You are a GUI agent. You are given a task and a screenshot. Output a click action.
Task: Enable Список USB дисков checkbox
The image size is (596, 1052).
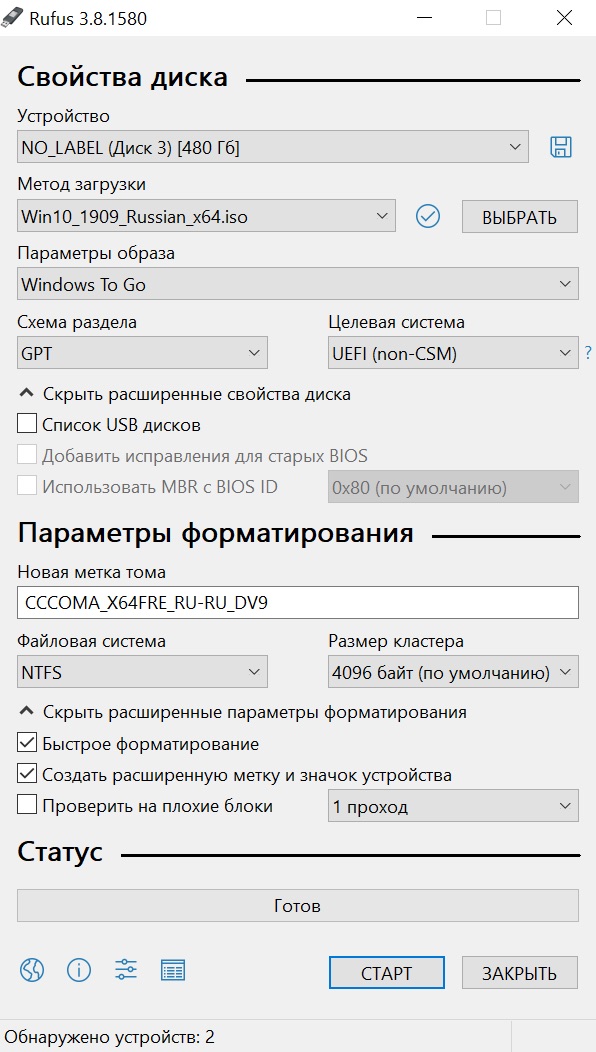coord(27,424)
